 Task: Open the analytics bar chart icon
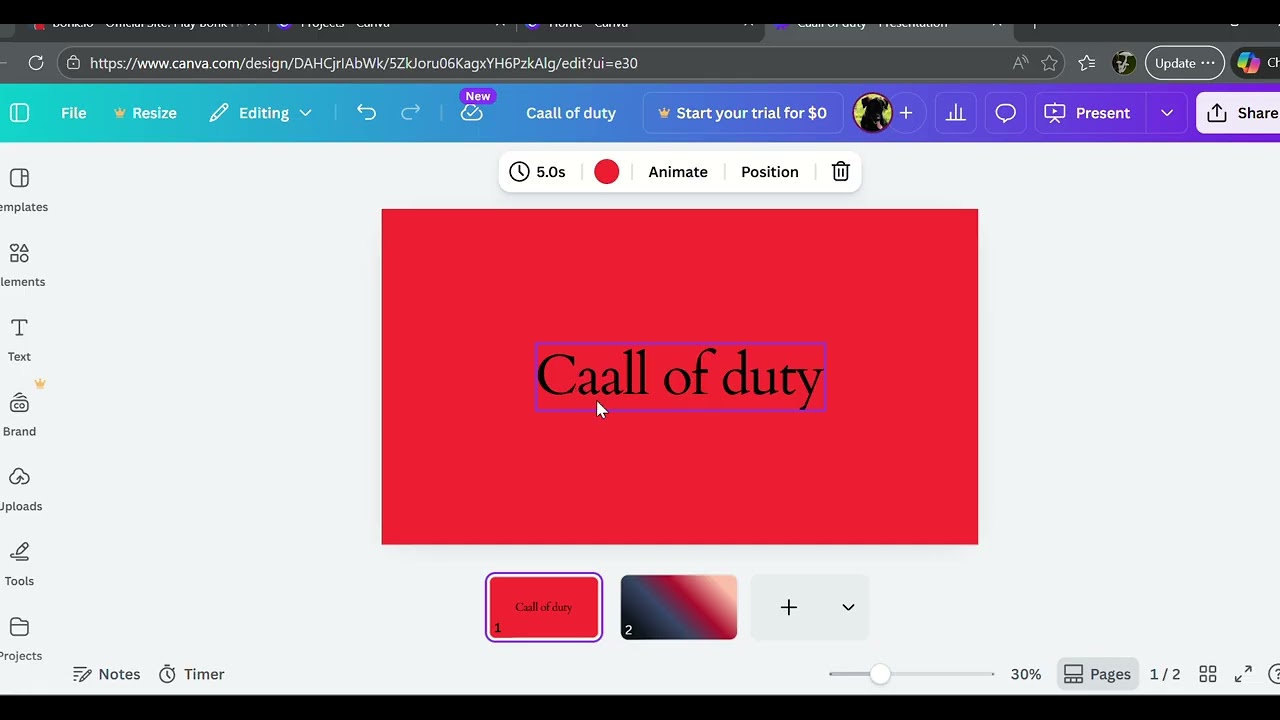point(956,113)
